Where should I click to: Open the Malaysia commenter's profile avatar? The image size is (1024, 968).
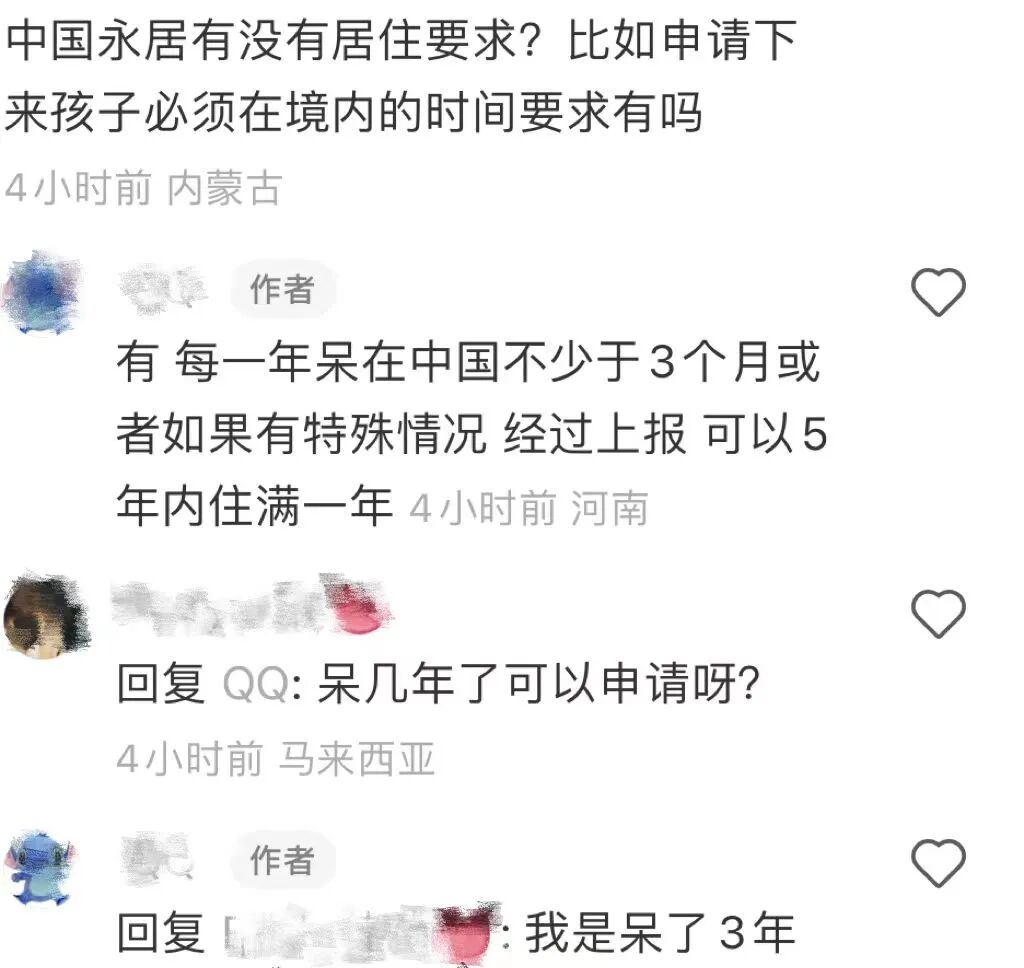coord(46,615)
